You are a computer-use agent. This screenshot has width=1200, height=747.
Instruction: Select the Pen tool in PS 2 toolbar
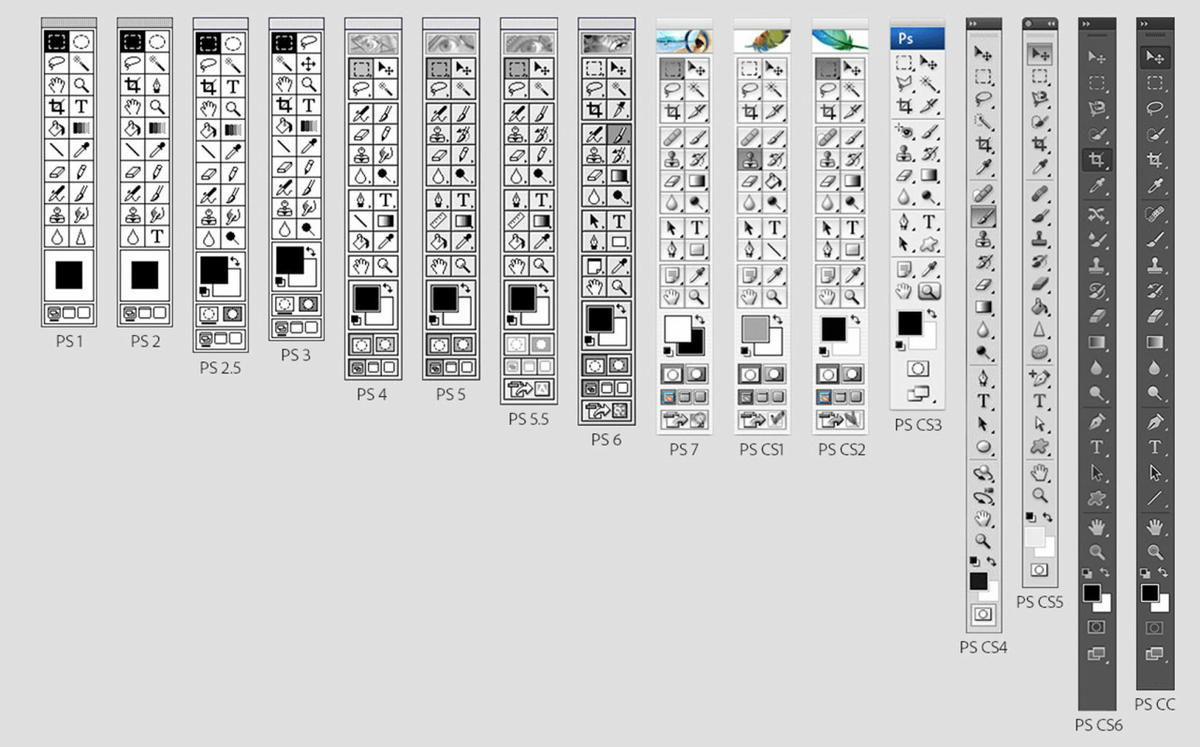158,85
